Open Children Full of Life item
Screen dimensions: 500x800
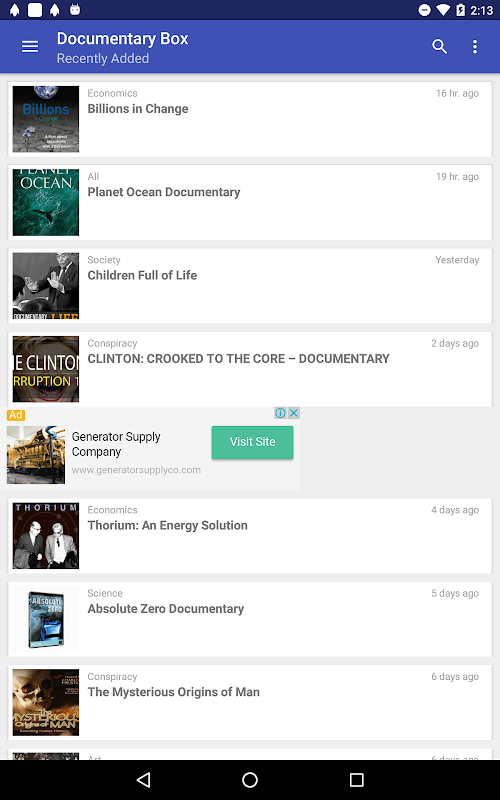click(x=250, y=285)
